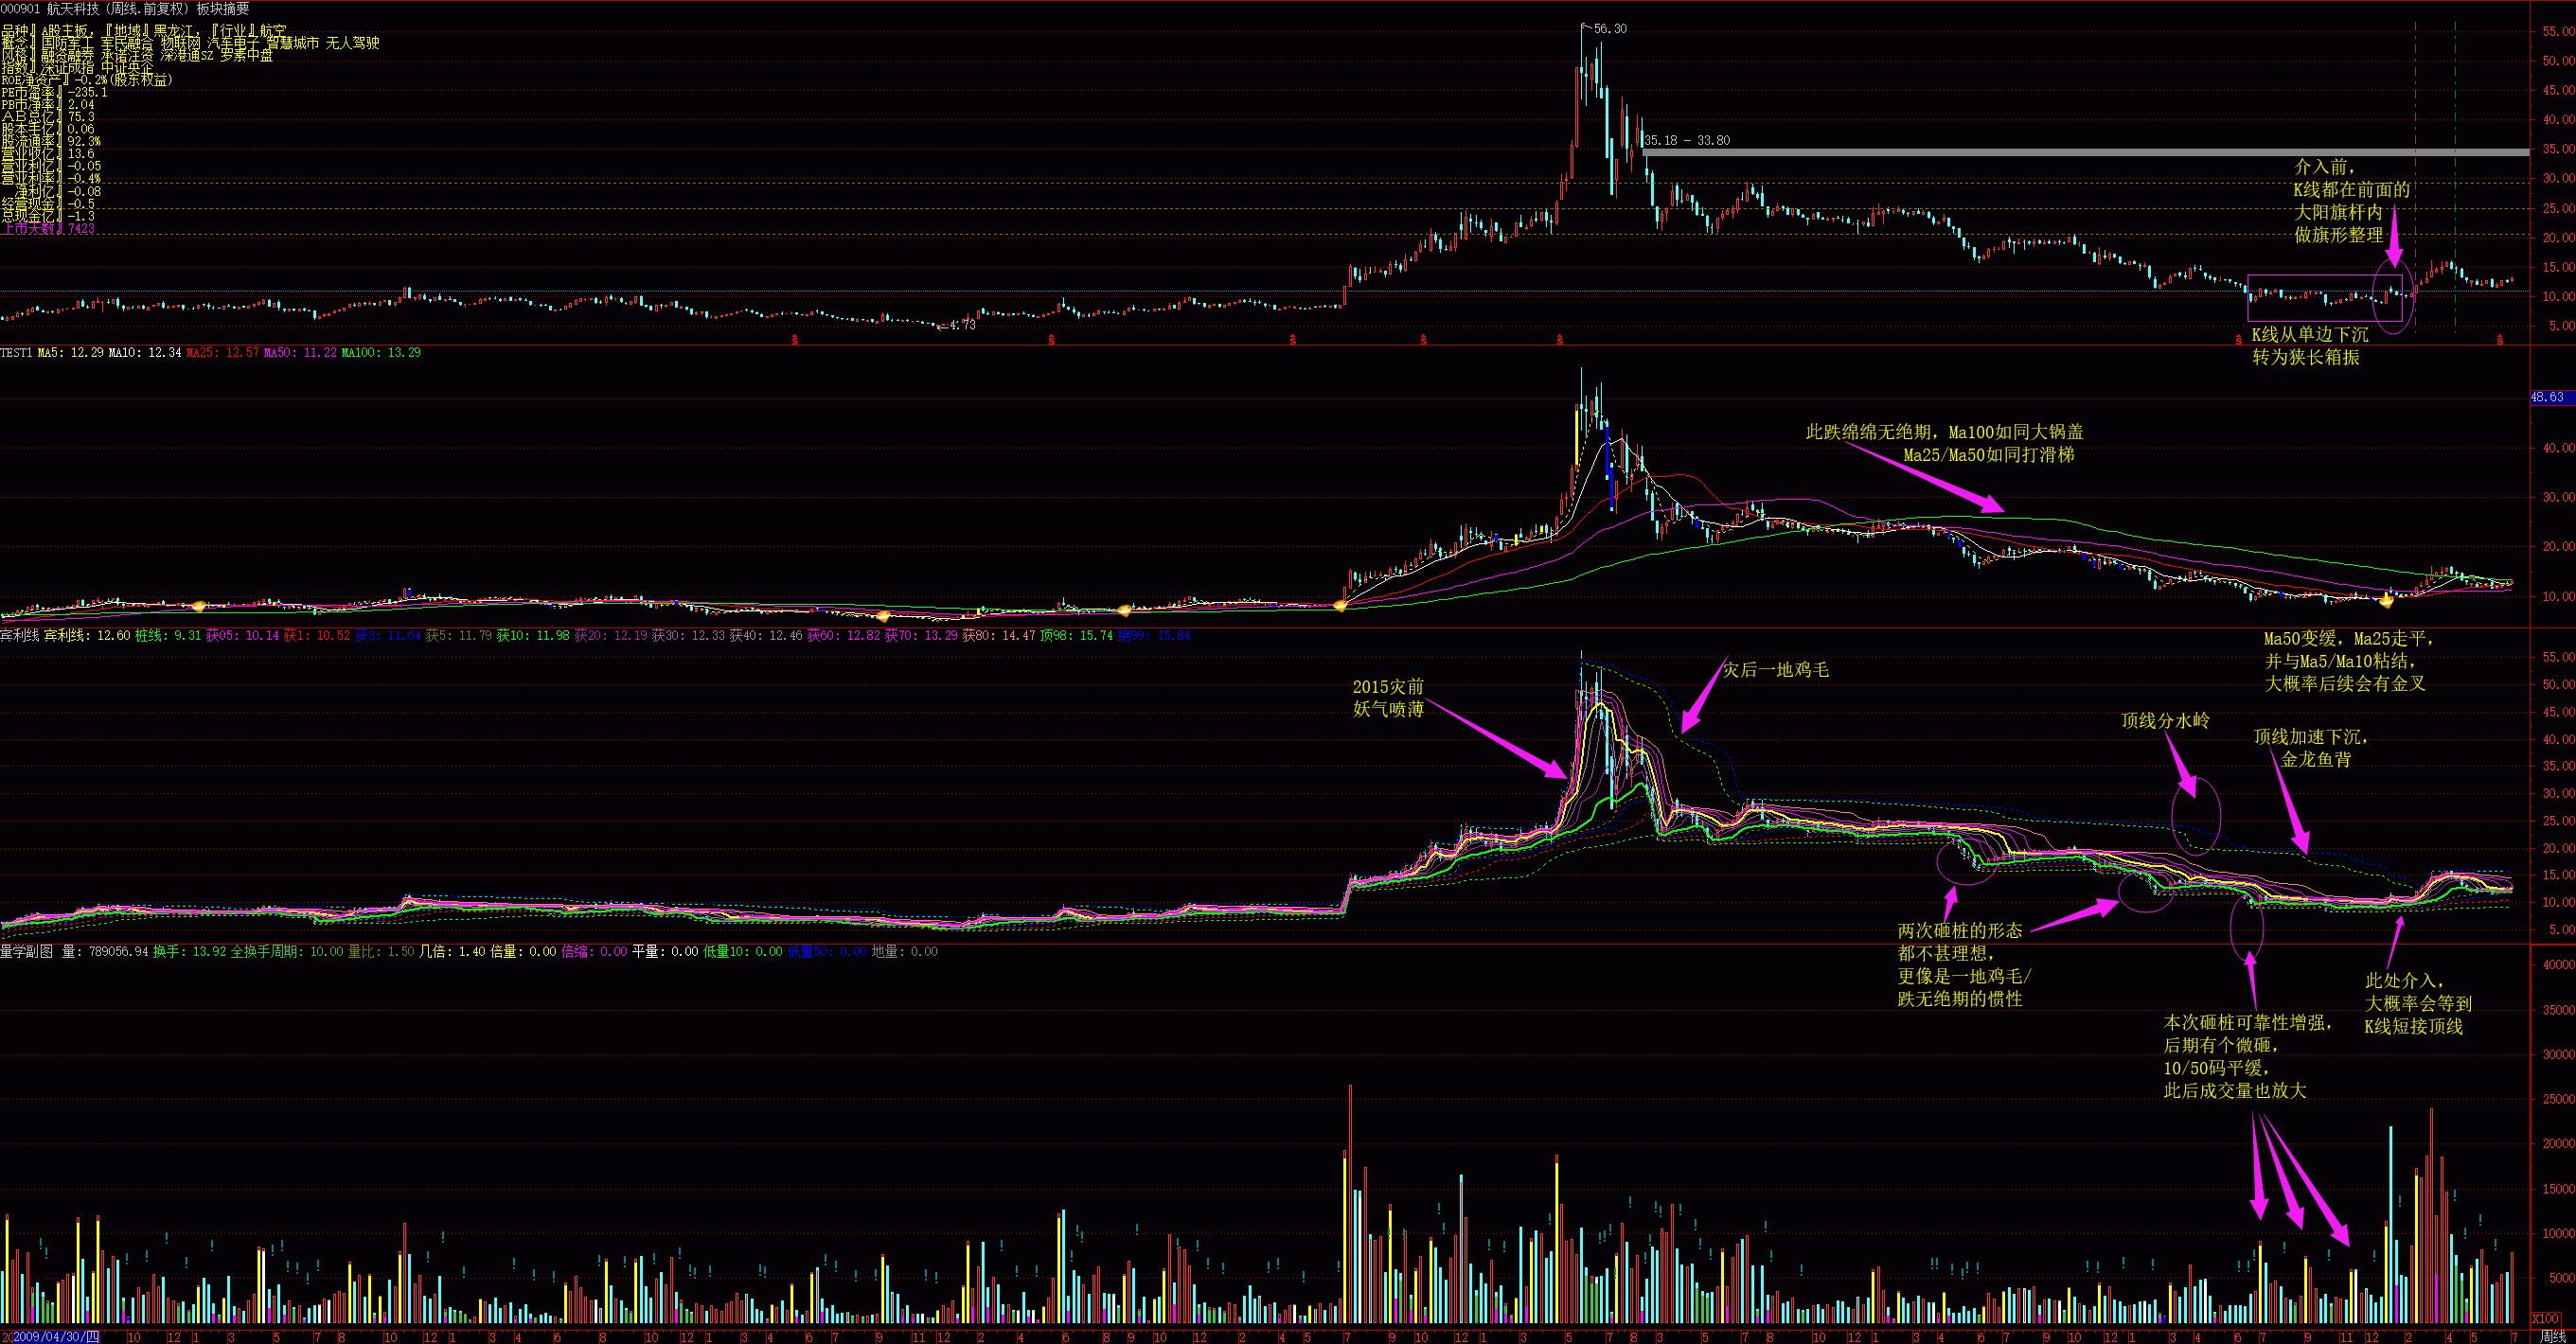Image resolution: width=2576 pixels, height=1344 pixels.
Task: Select the 获10: 11.98 legend
Action: (533, 636)
